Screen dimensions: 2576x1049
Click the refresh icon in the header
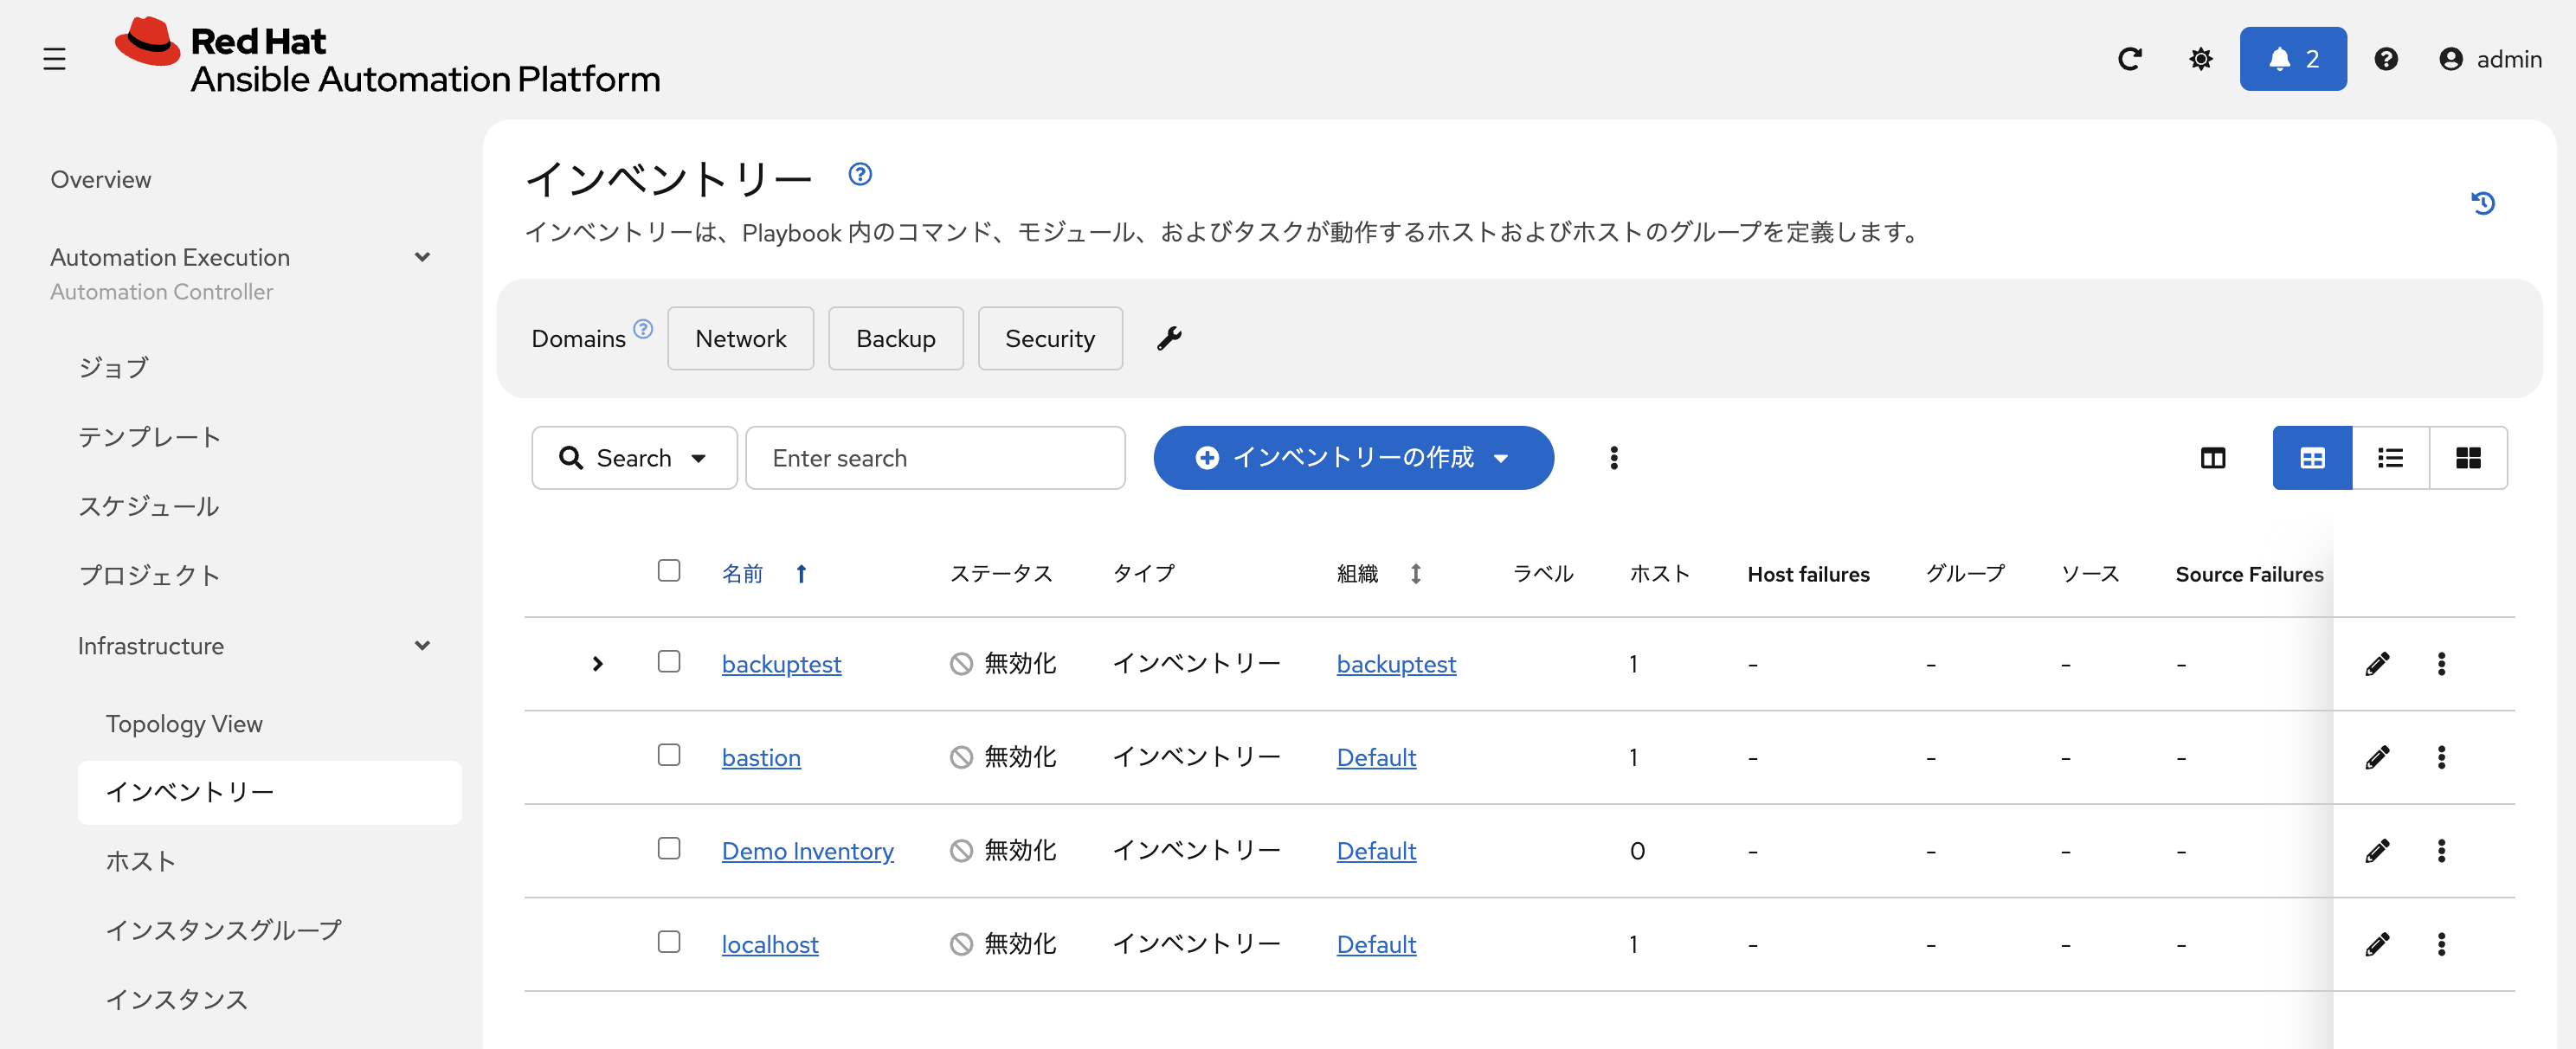(2129, 59)
